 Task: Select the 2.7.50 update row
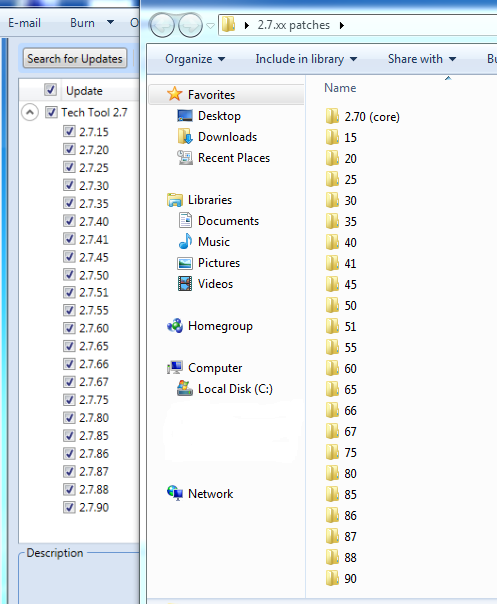(94, 275)
